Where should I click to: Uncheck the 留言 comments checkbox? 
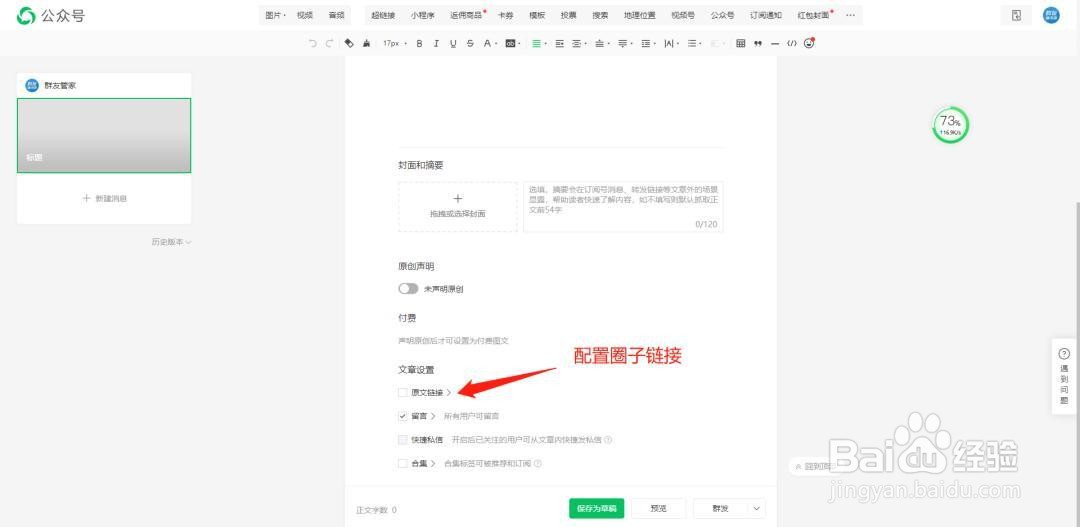point(403,416)
